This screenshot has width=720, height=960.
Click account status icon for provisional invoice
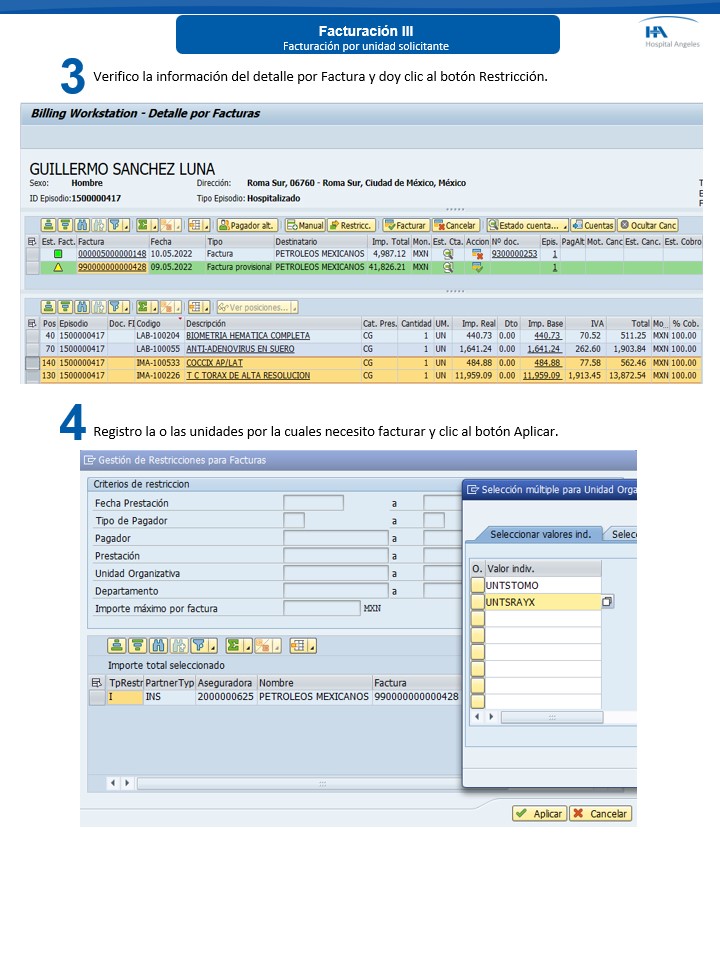(x=448, y=267)
